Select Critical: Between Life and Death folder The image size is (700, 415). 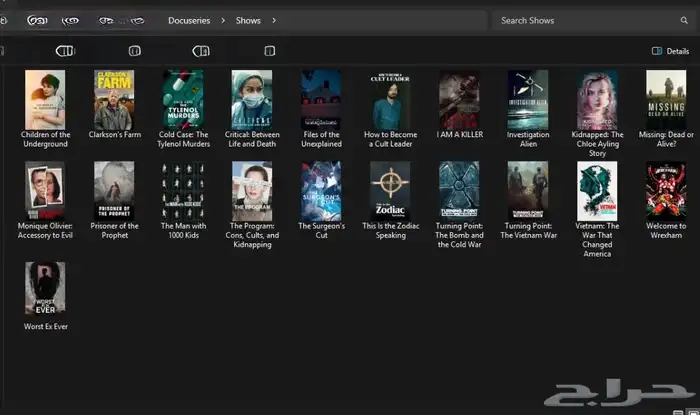[x=252, y=108]
